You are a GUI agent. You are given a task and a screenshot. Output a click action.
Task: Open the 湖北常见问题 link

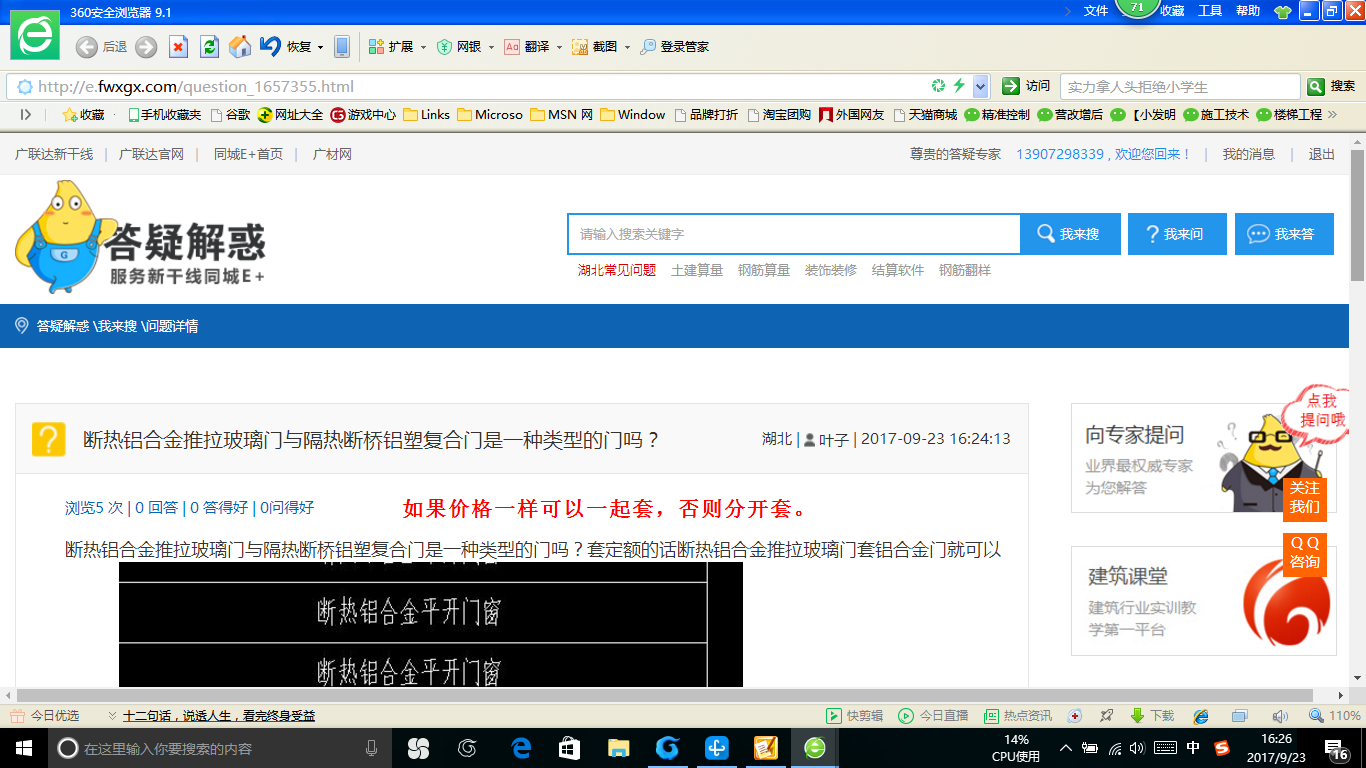tap(617, 270)
